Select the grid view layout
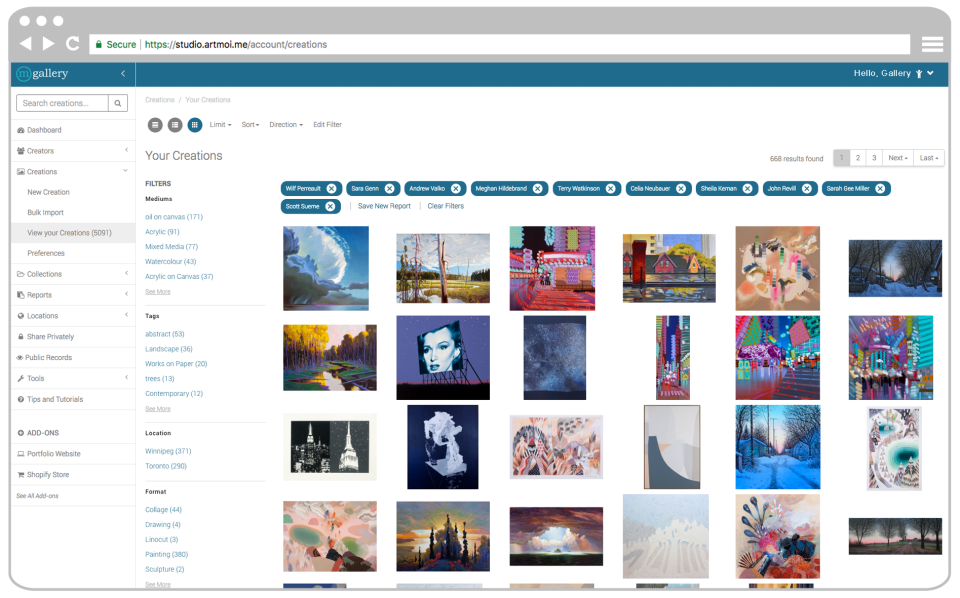 [195, 124]
